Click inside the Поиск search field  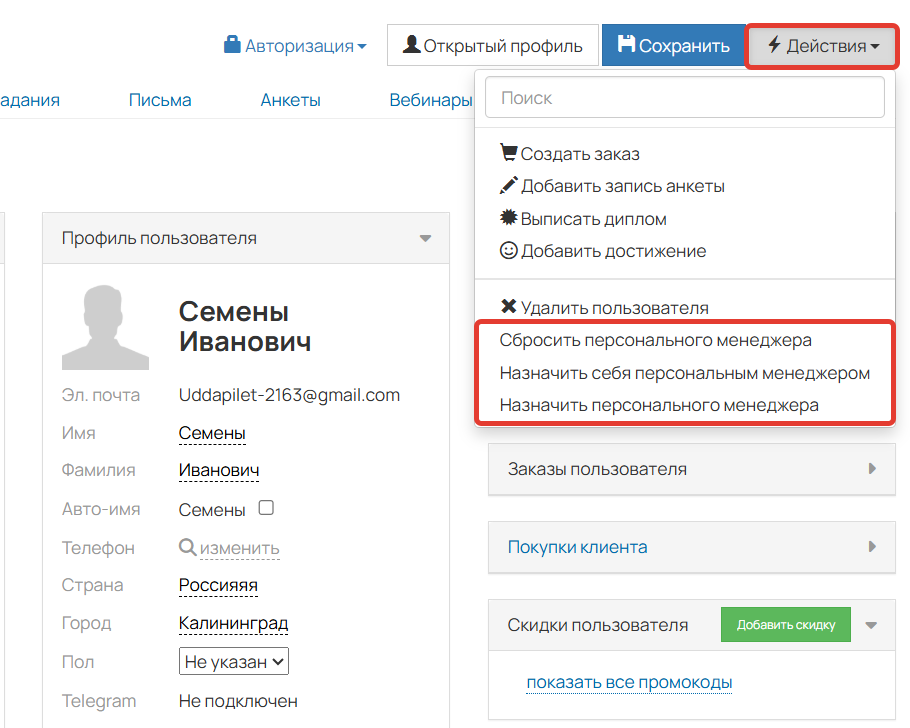pos(684,97)
